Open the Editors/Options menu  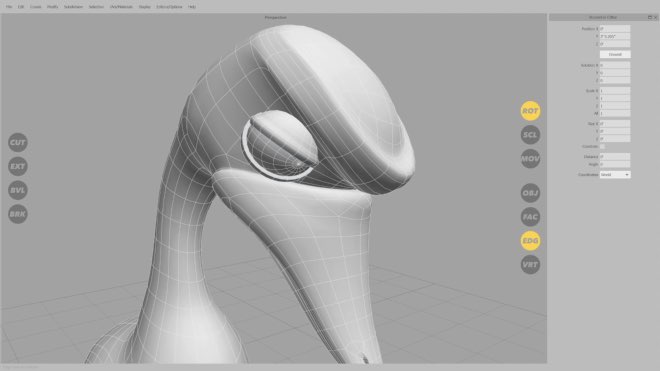tap(169, 7)
